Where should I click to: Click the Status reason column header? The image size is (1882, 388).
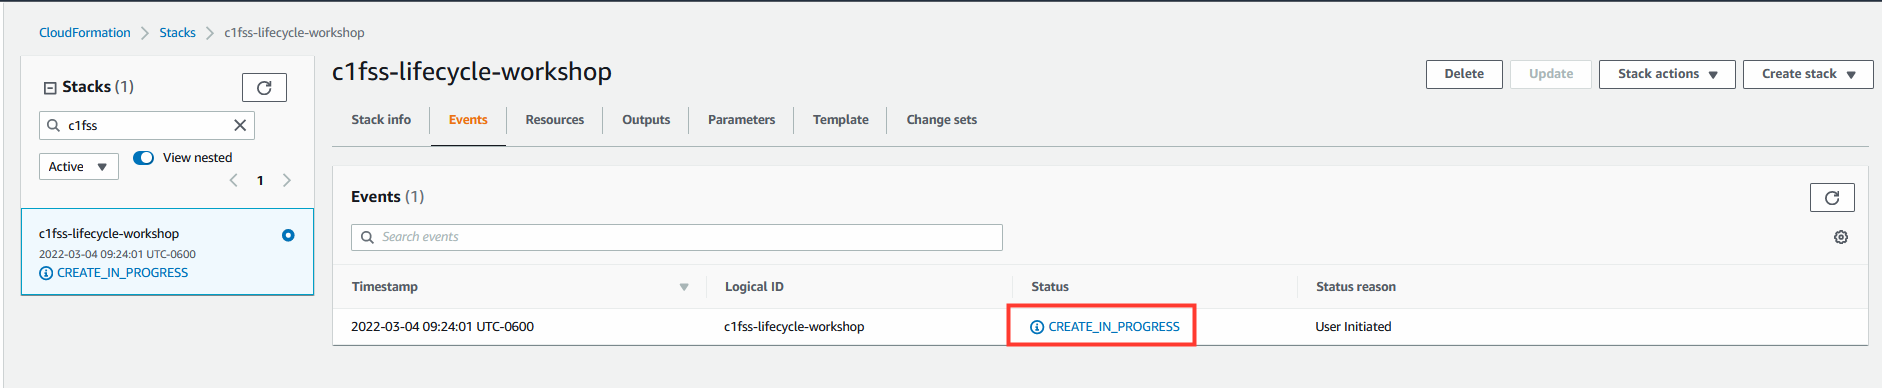(1356, 287)
